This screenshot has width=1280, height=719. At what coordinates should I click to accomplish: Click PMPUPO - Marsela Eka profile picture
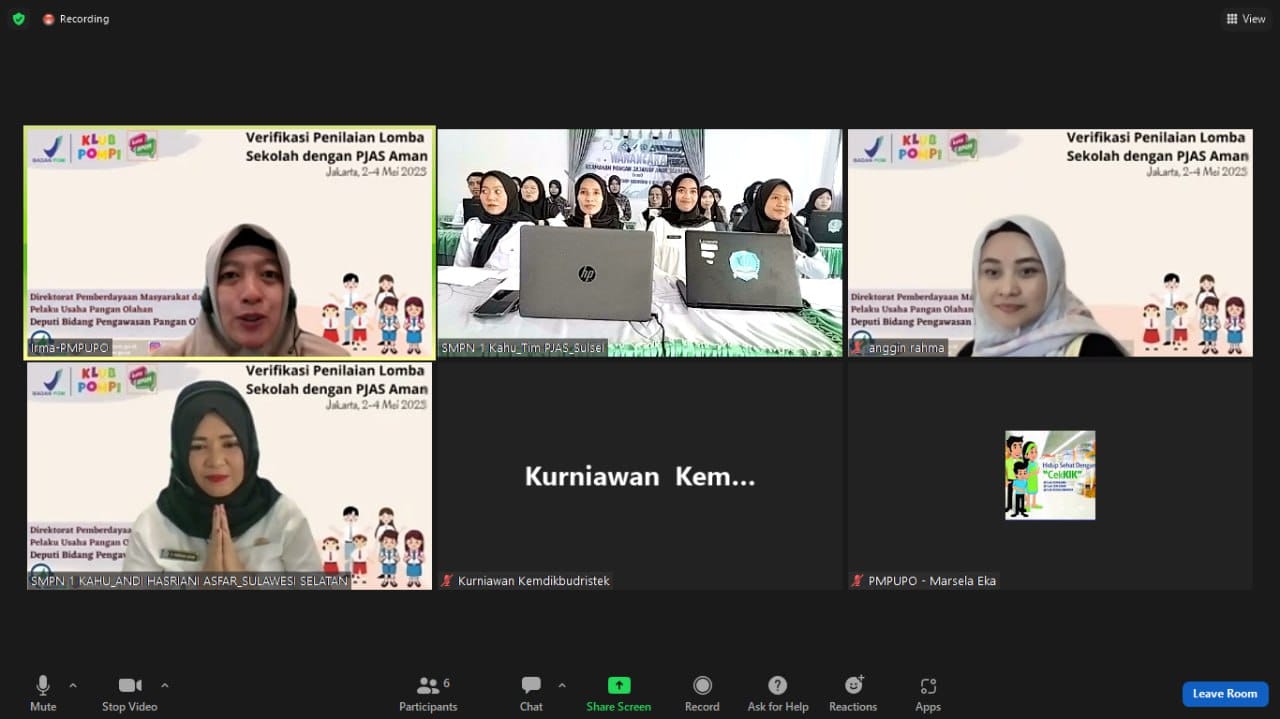[x=1050, y=475]
